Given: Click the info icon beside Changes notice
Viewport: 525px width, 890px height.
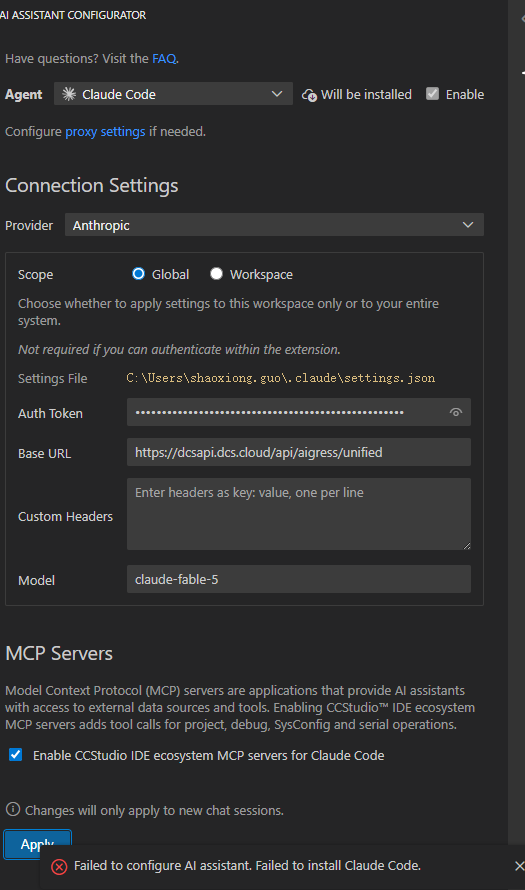Looking at the screenshot, I should 12,809.
